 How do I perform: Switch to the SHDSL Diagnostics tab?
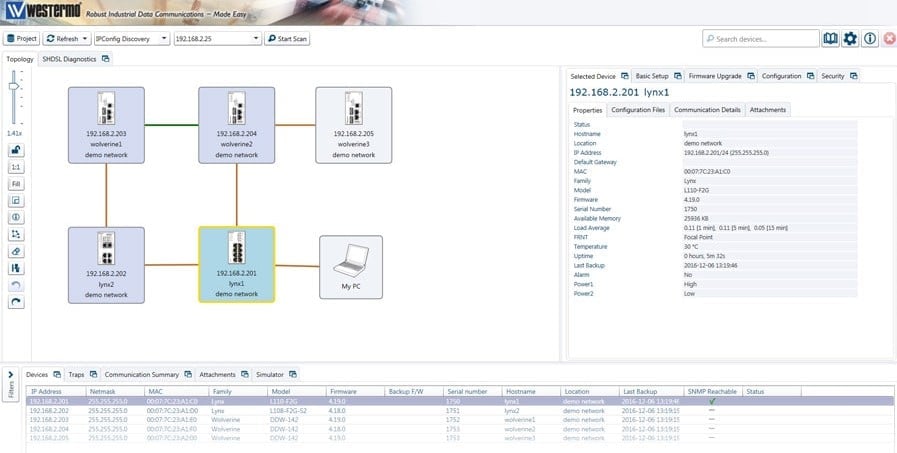click(69, 59)
